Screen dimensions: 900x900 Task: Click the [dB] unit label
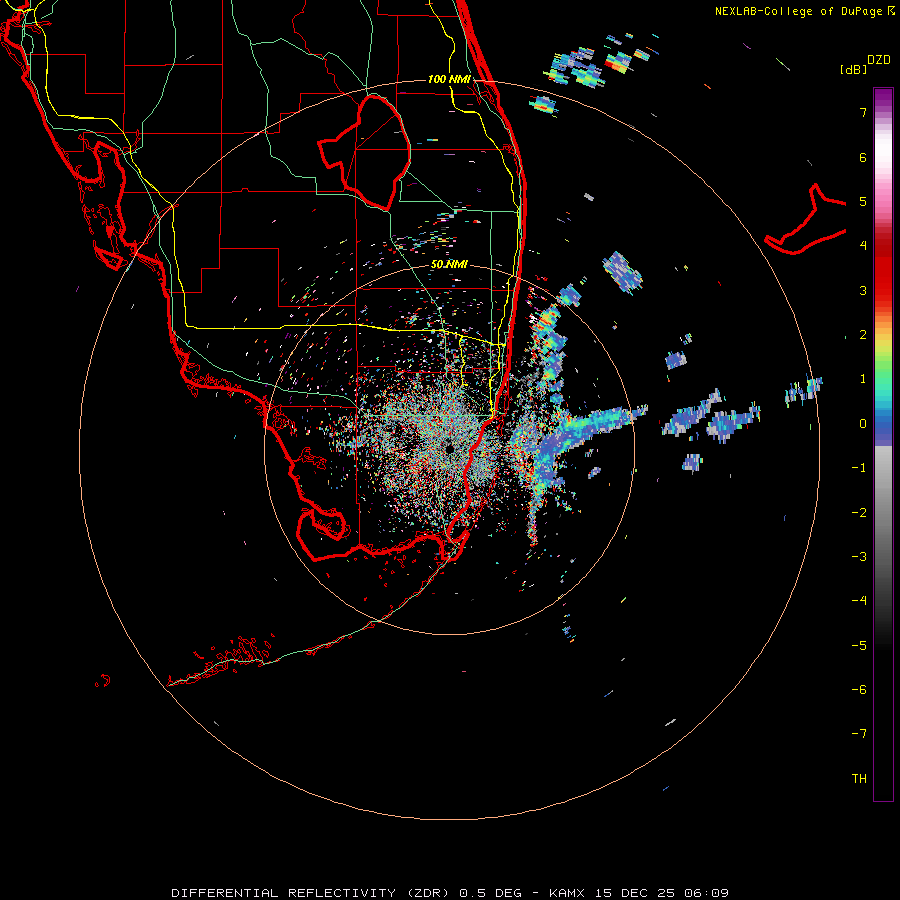[x=854, y=69]
